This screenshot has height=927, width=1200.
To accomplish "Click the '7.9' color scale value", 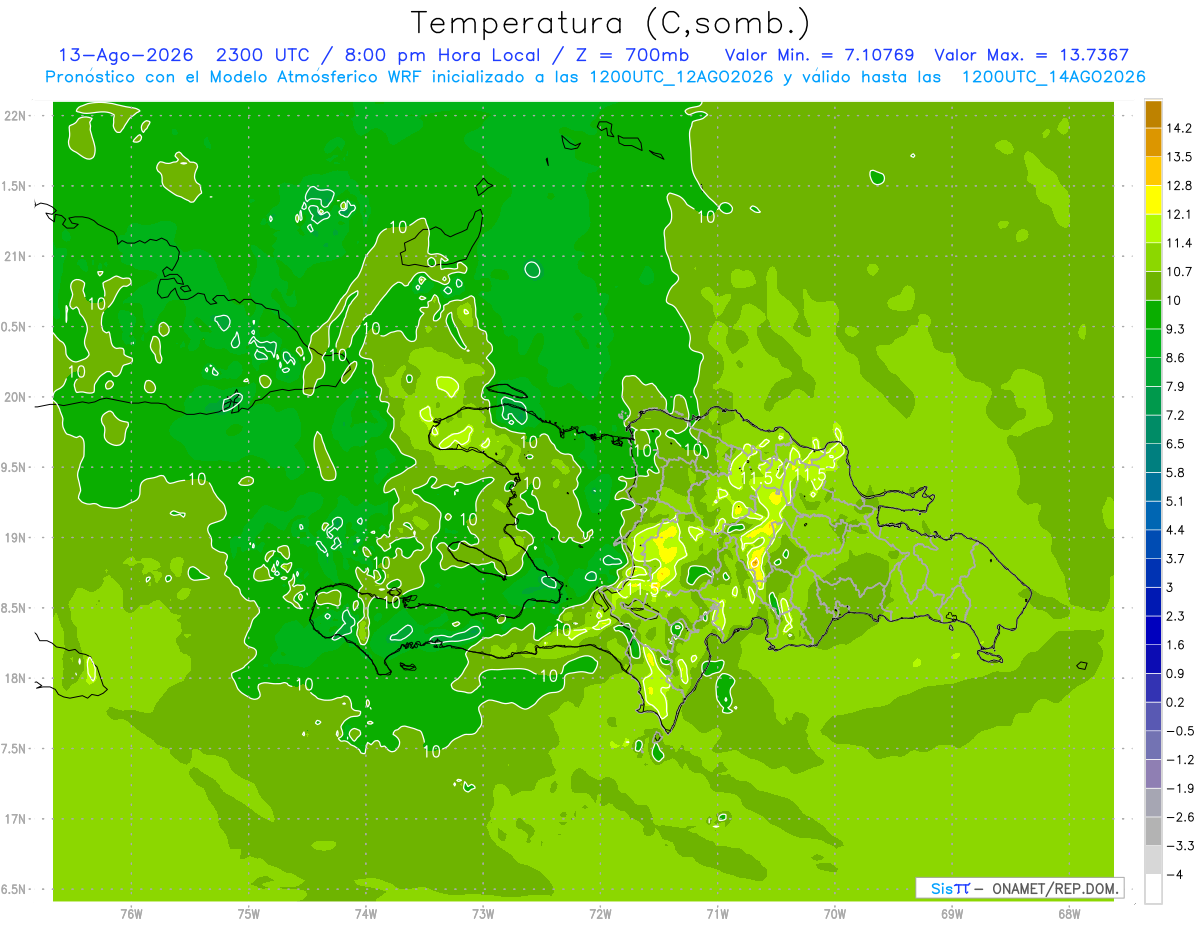I will point(1176,387).
